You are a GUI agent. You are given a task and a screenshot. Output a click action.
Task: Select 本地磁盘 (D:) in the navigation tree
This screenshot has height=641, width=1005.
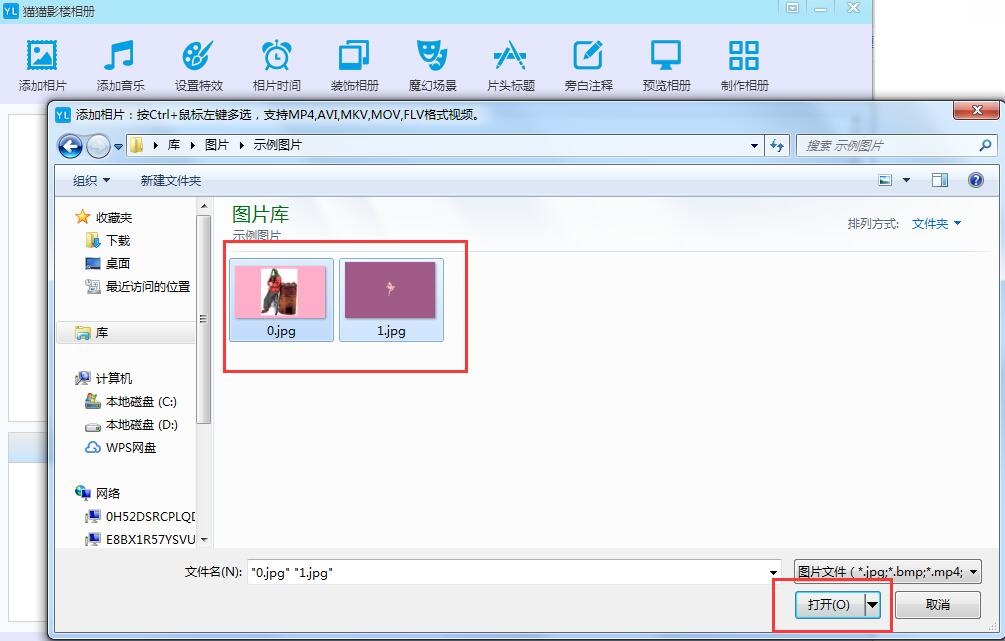point(141,425)
